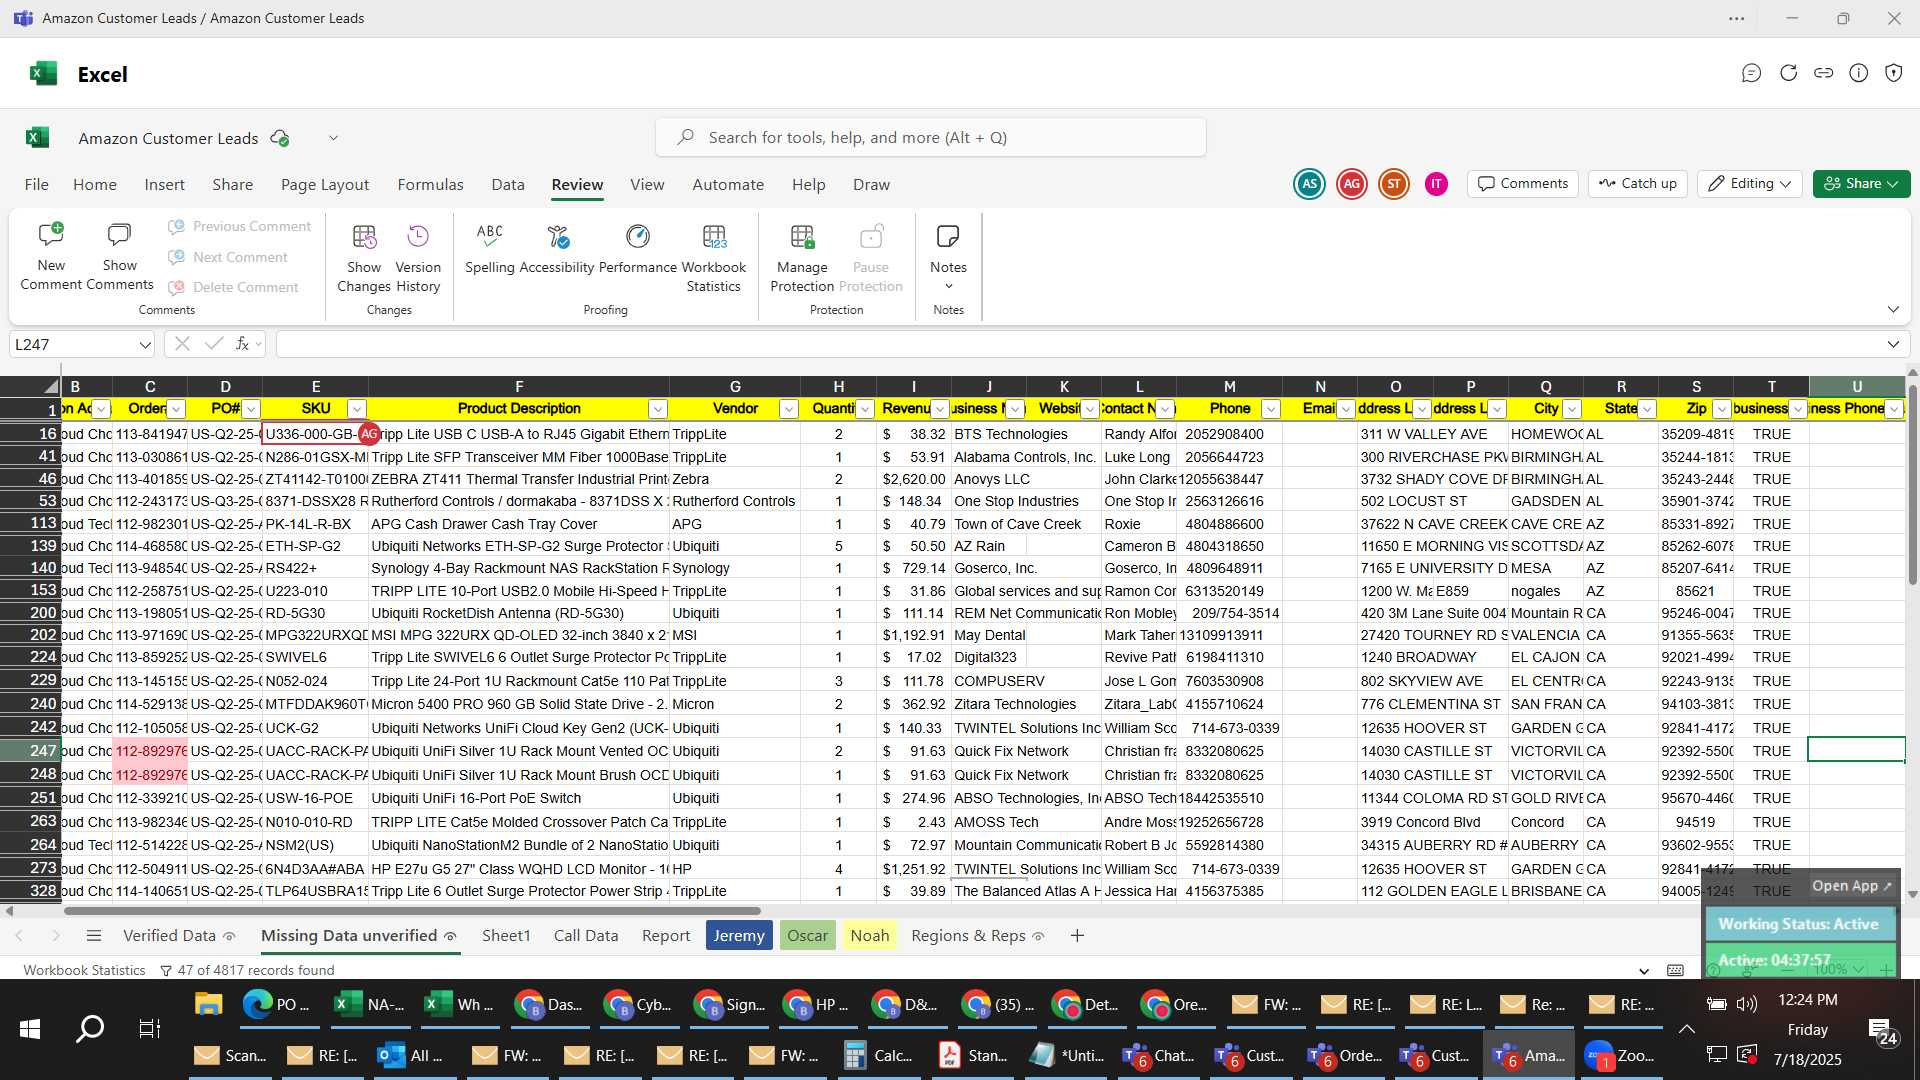
Task: Click the AS collaborator avatar
Action: coord(1309,184)
